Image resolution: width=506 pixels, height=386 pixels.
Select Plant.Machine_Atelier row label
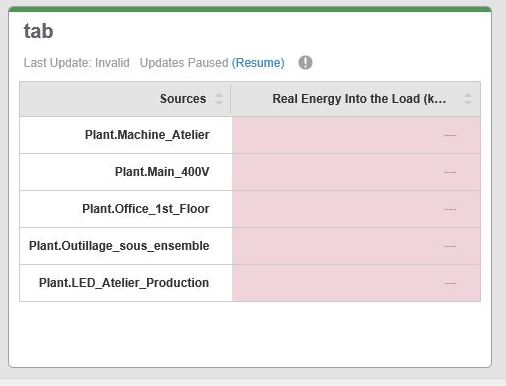tap(147, 135)
